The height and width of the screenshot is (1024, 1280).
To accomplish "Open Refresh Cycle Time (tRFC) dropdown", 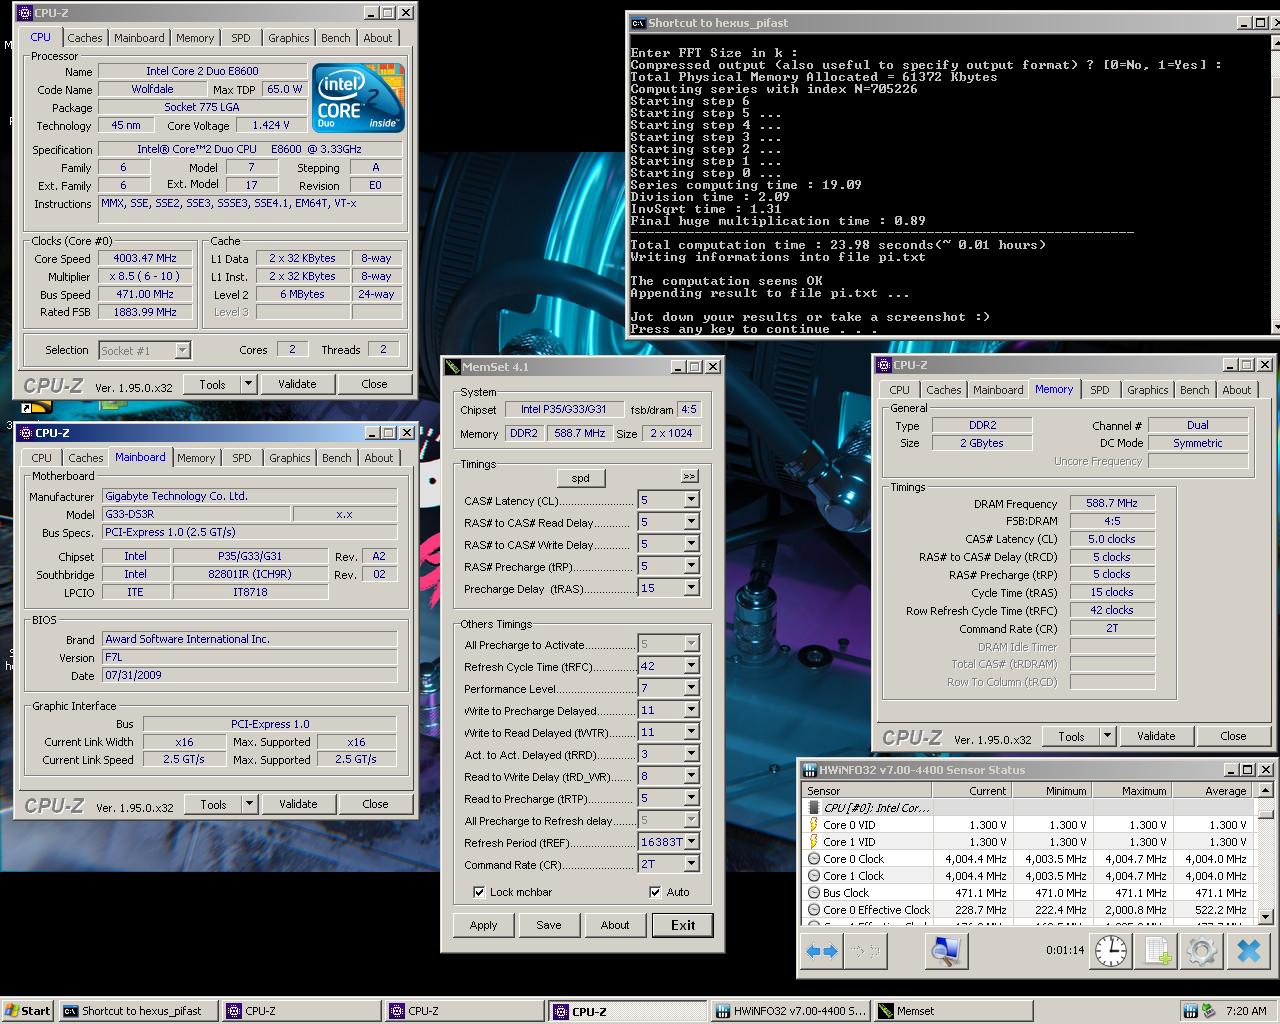I will 691,666.
